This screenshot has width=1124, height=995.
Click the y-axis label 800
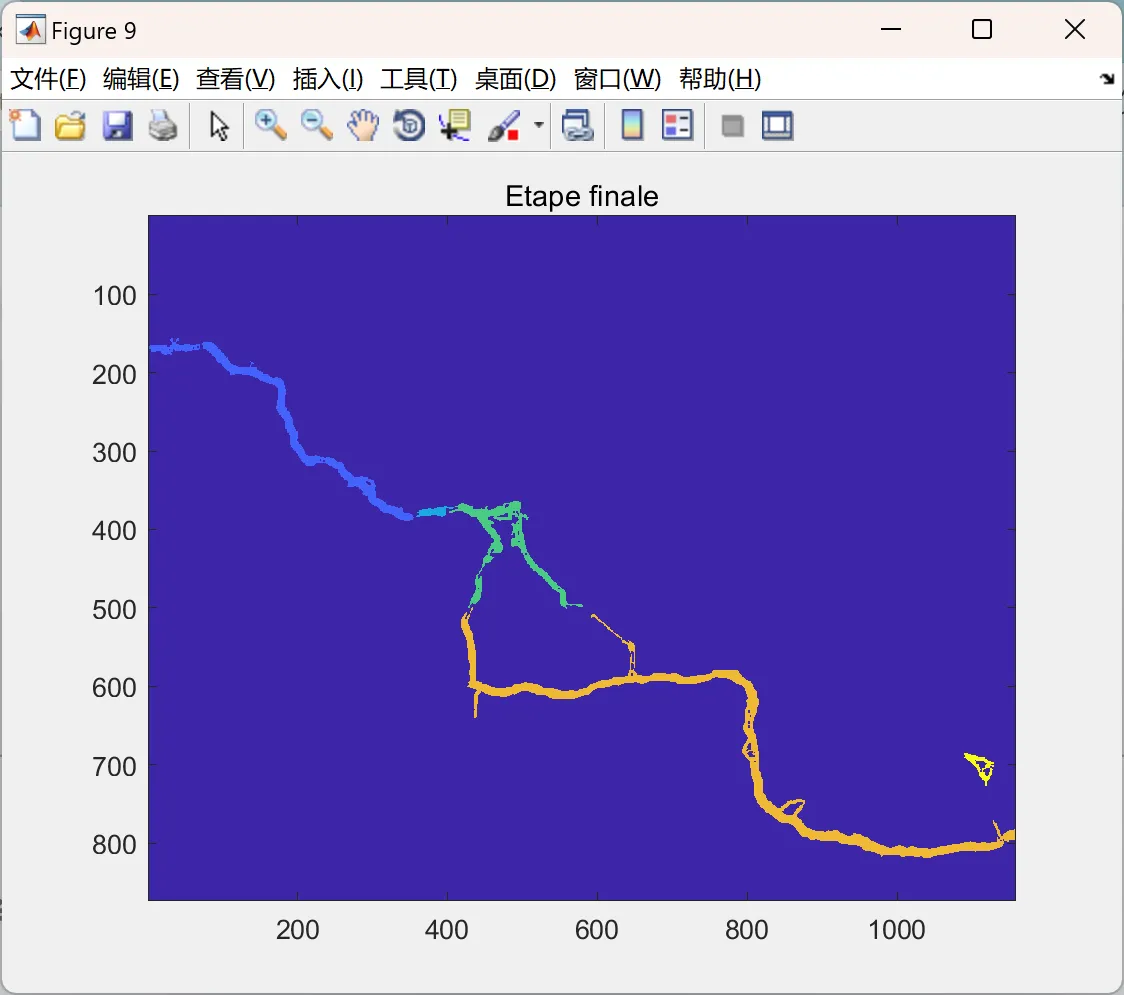[114, 845]
